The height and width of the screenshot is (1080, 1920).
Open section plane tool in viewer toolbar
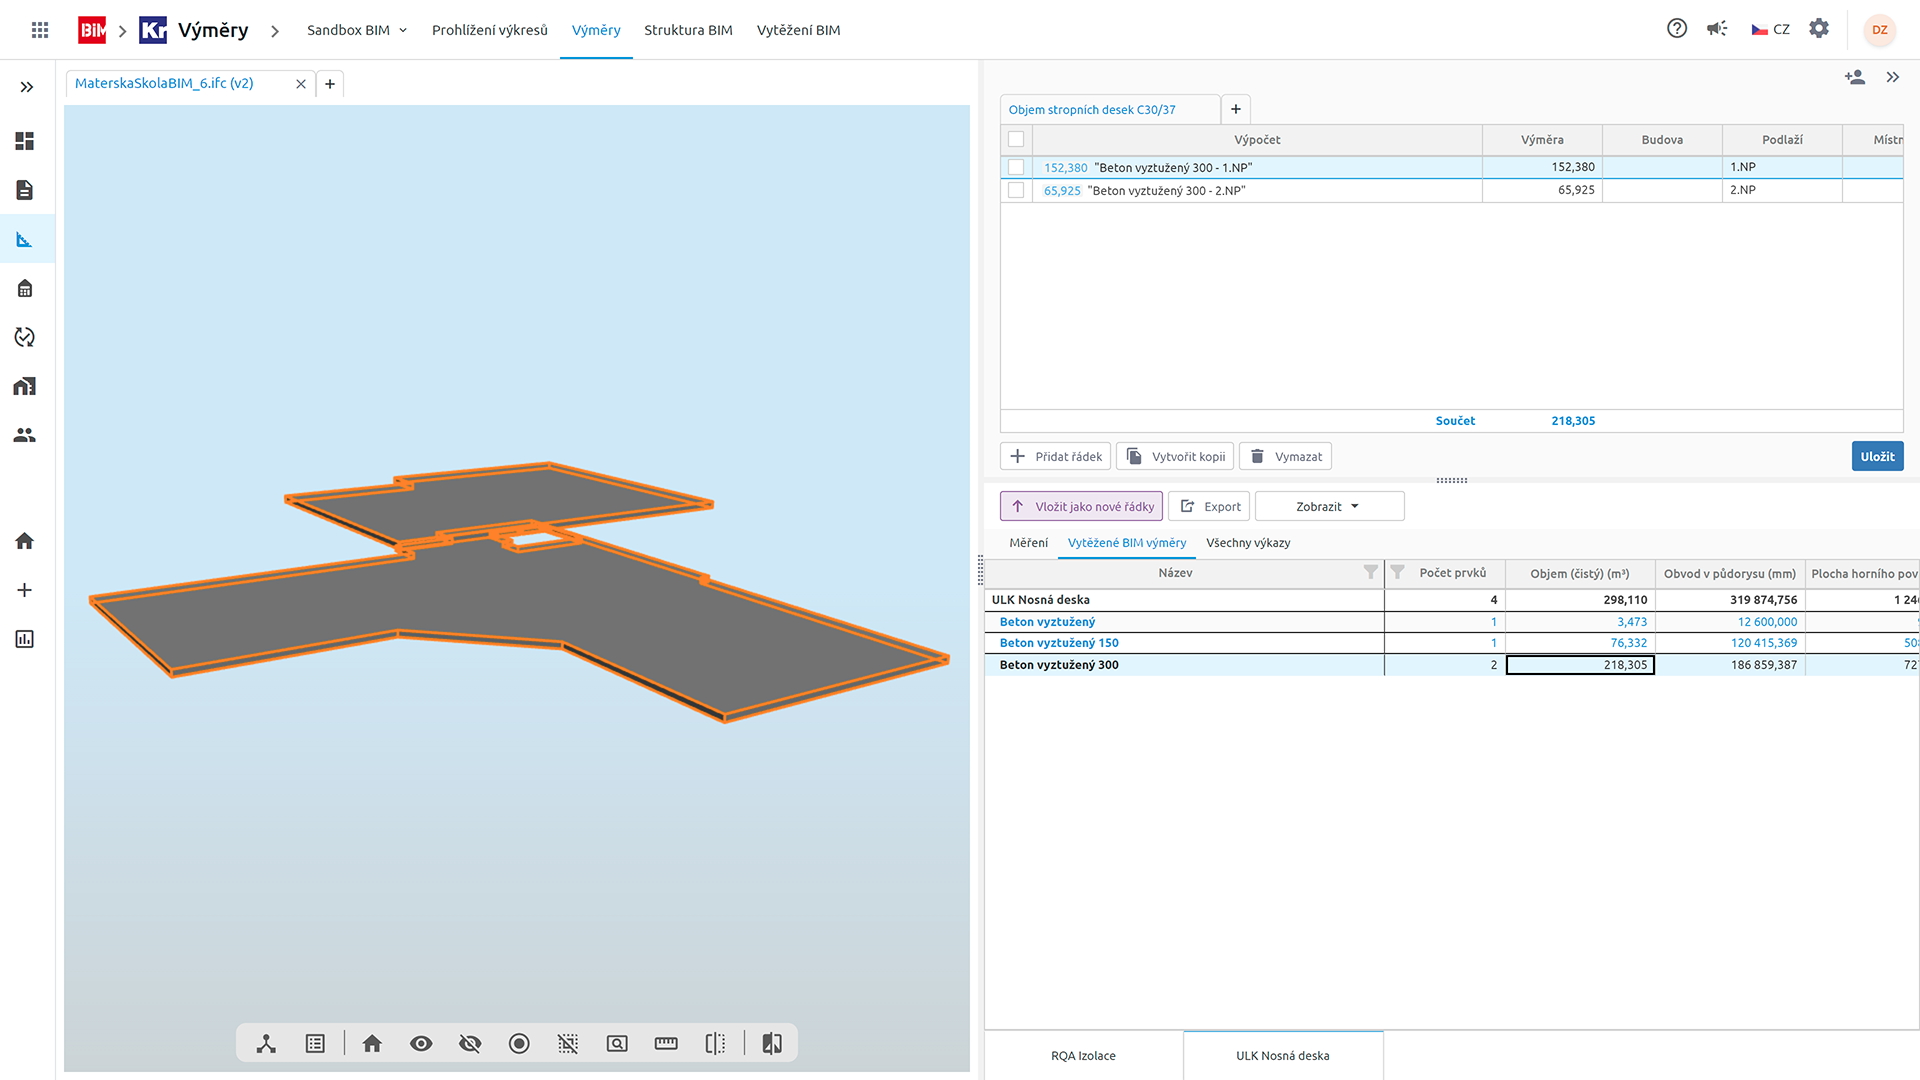coord(715,1043)
